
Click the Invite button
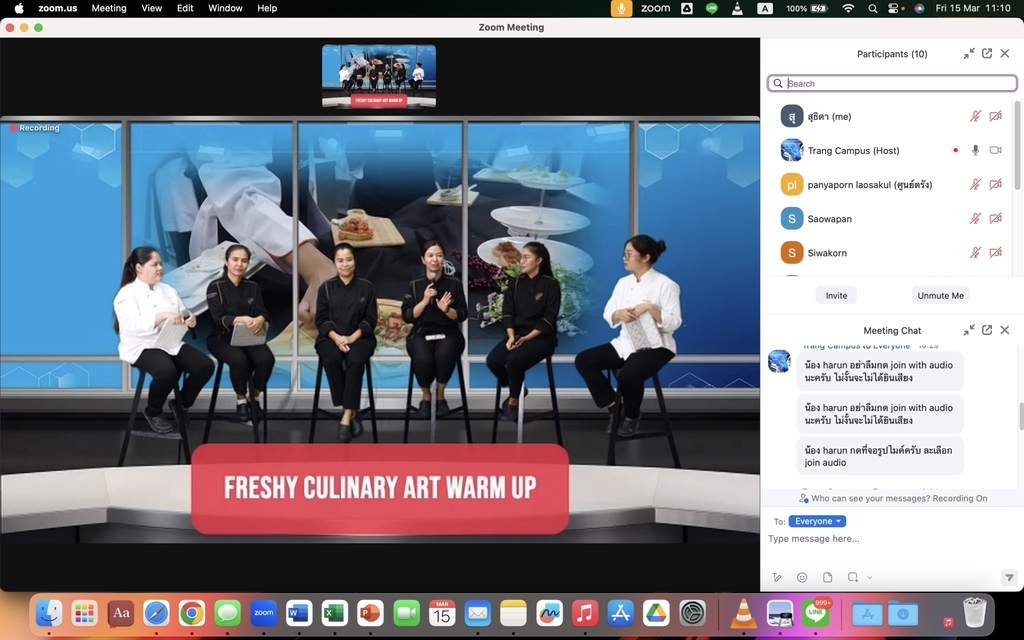(836, 296)
